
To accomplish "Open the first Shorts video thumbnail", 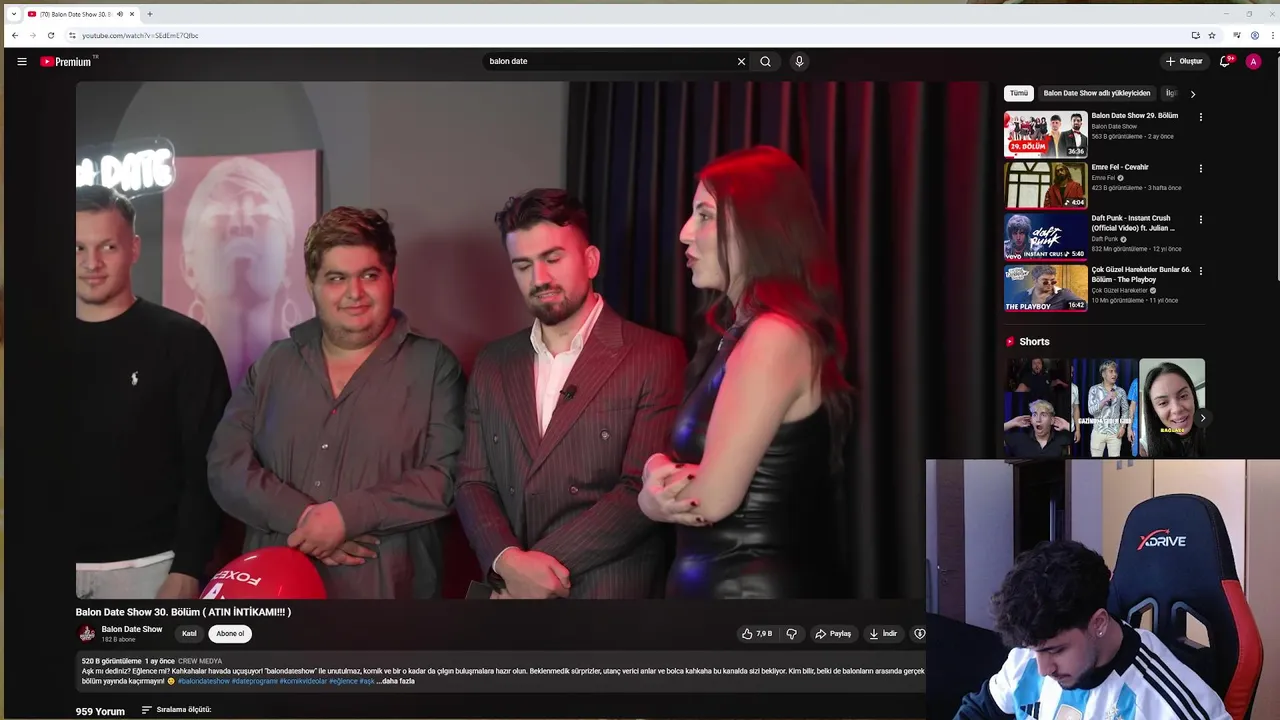I will [x=1036, y=408].
